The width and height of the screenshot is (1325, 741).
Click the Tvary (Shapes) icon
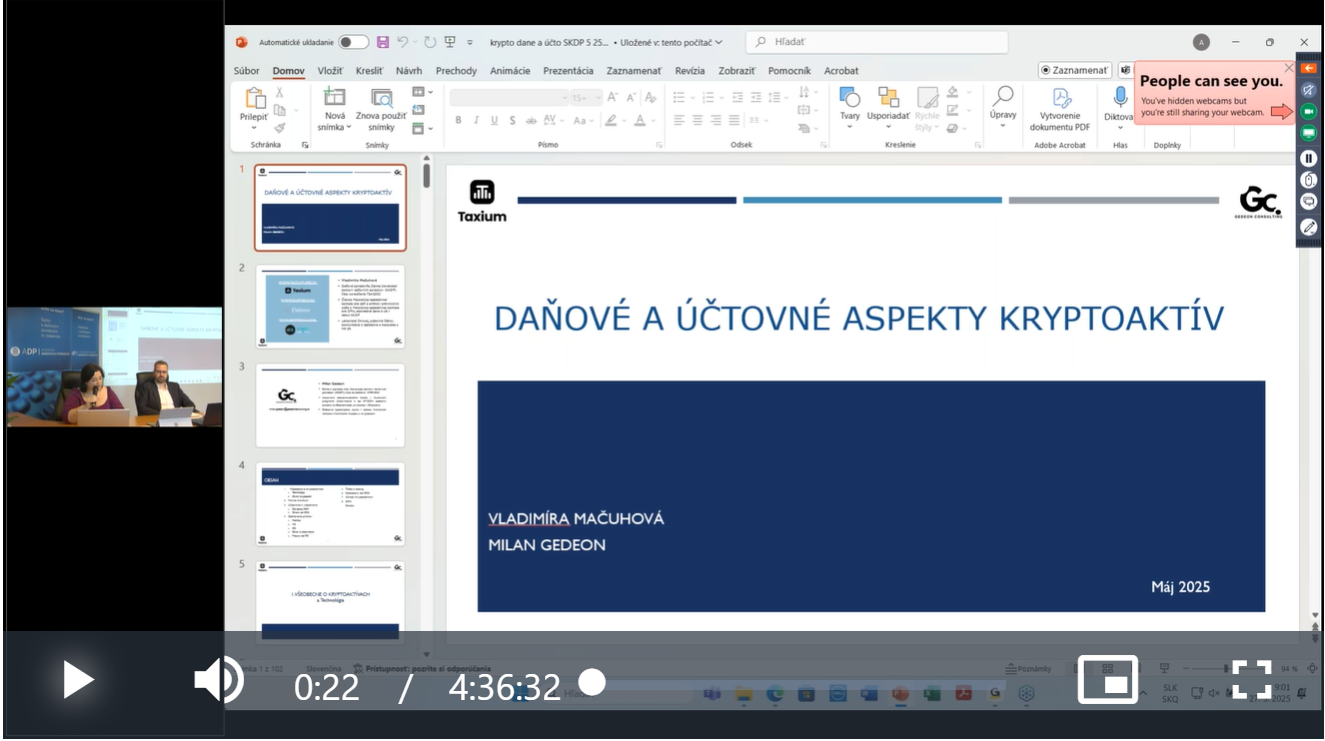(x=850, y=97)
